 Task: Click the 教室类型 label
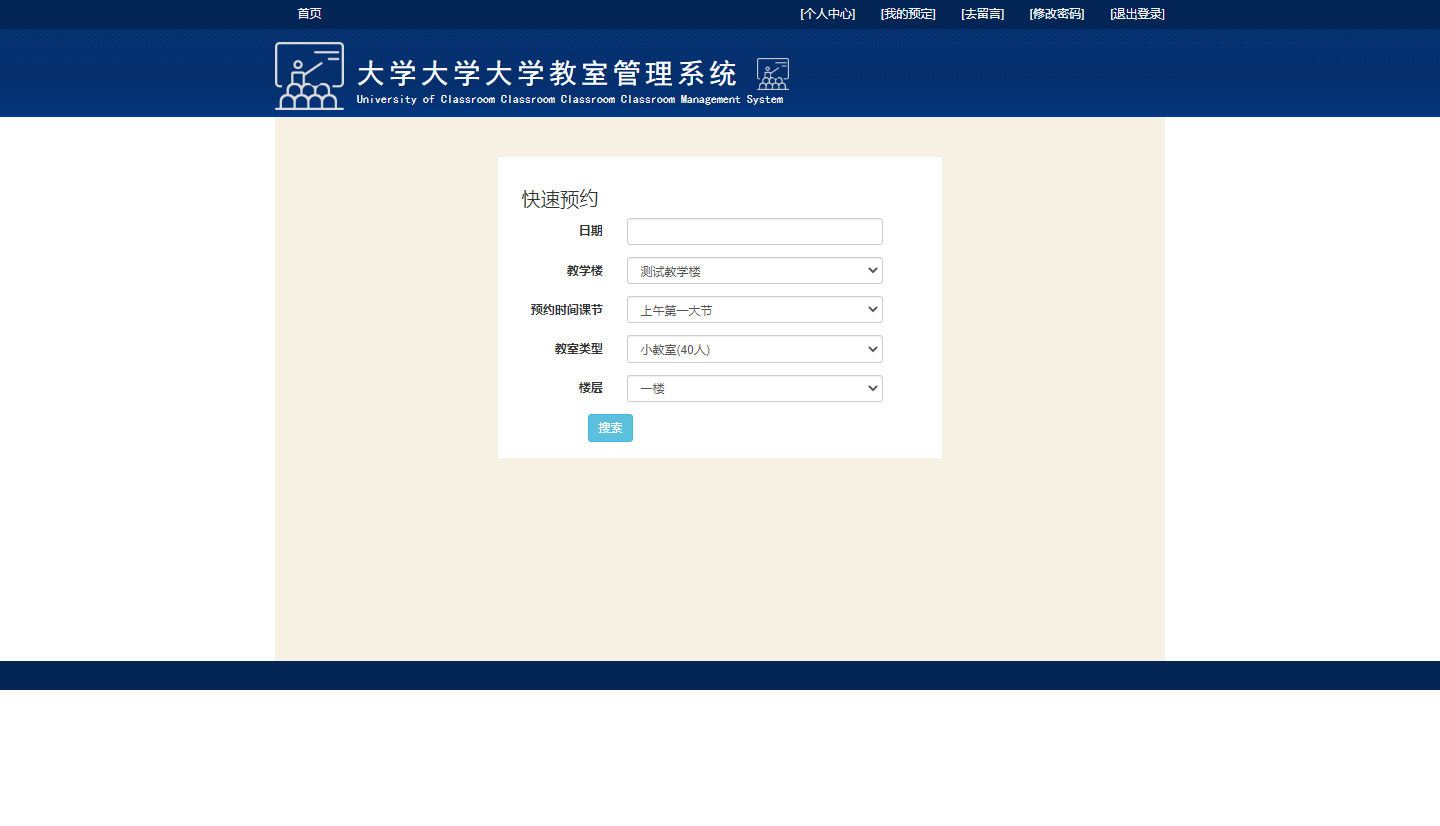[579, 349]
